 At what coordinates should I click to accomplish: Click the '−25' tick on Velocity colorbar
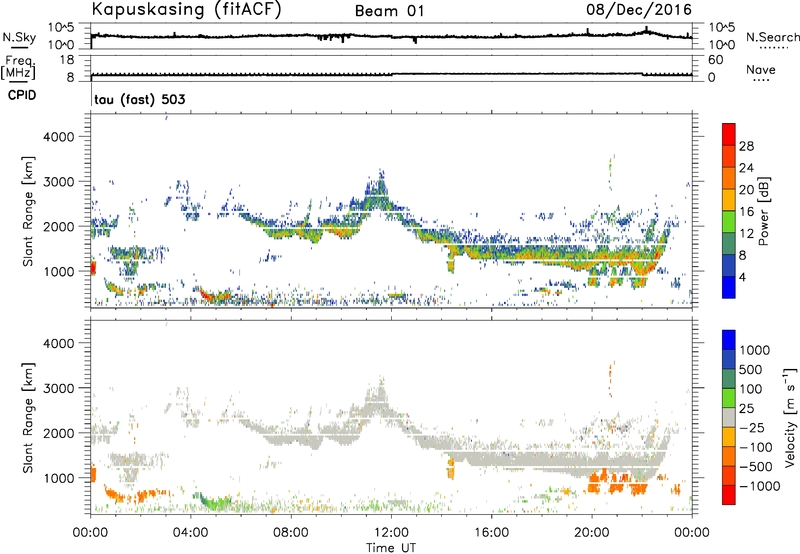pyautogui.click(x=751, y=427)
